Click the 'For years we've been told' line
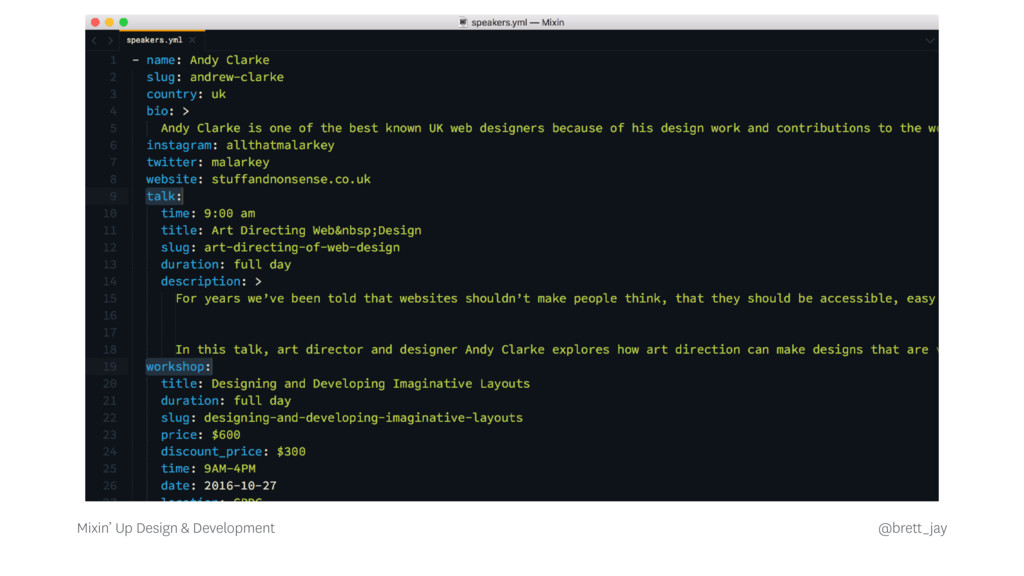Screen dimensions: 1024x576 556,298
